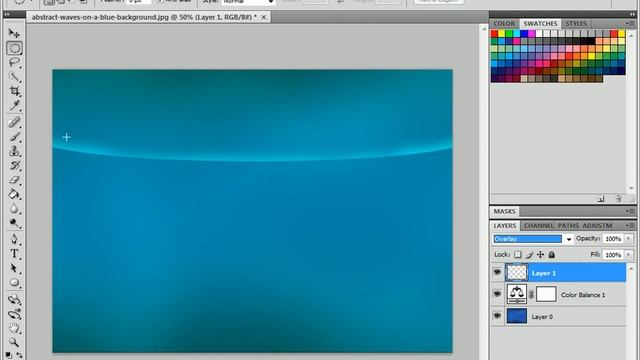Click the Masks panel tab

504,211
